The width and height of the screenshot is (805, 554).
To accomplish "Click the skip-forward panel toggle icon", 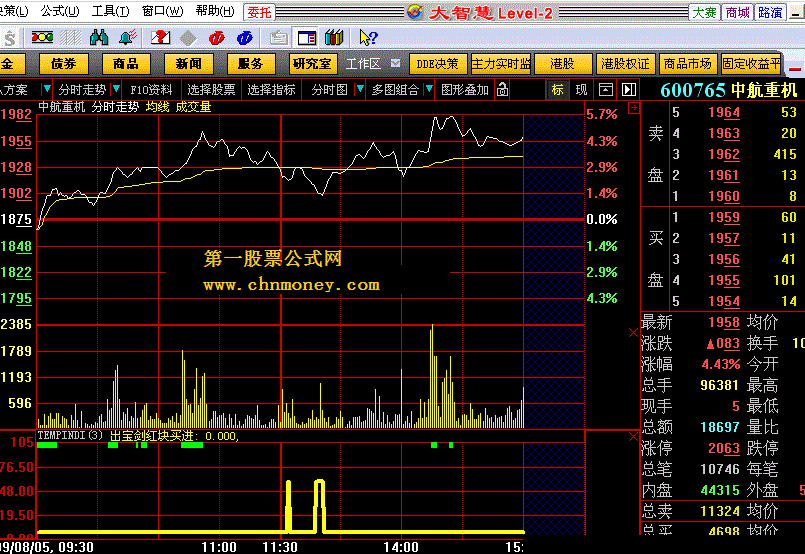I will tap(629, 90).
